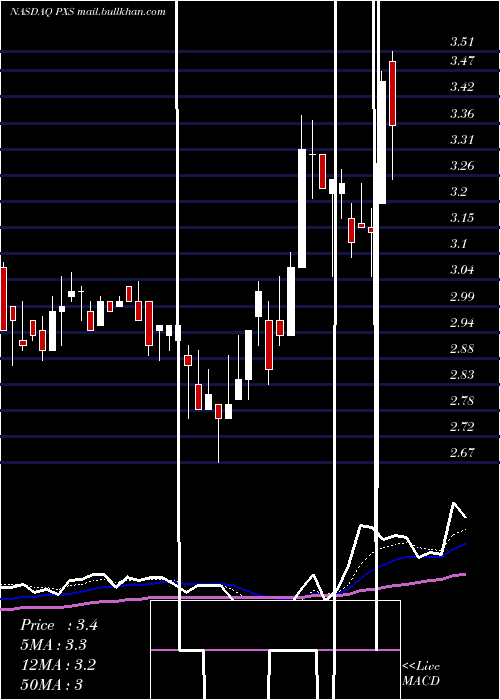Screen dimensions: 500x700
Task: Click the 2.94 price axis label
Action: 462,322
